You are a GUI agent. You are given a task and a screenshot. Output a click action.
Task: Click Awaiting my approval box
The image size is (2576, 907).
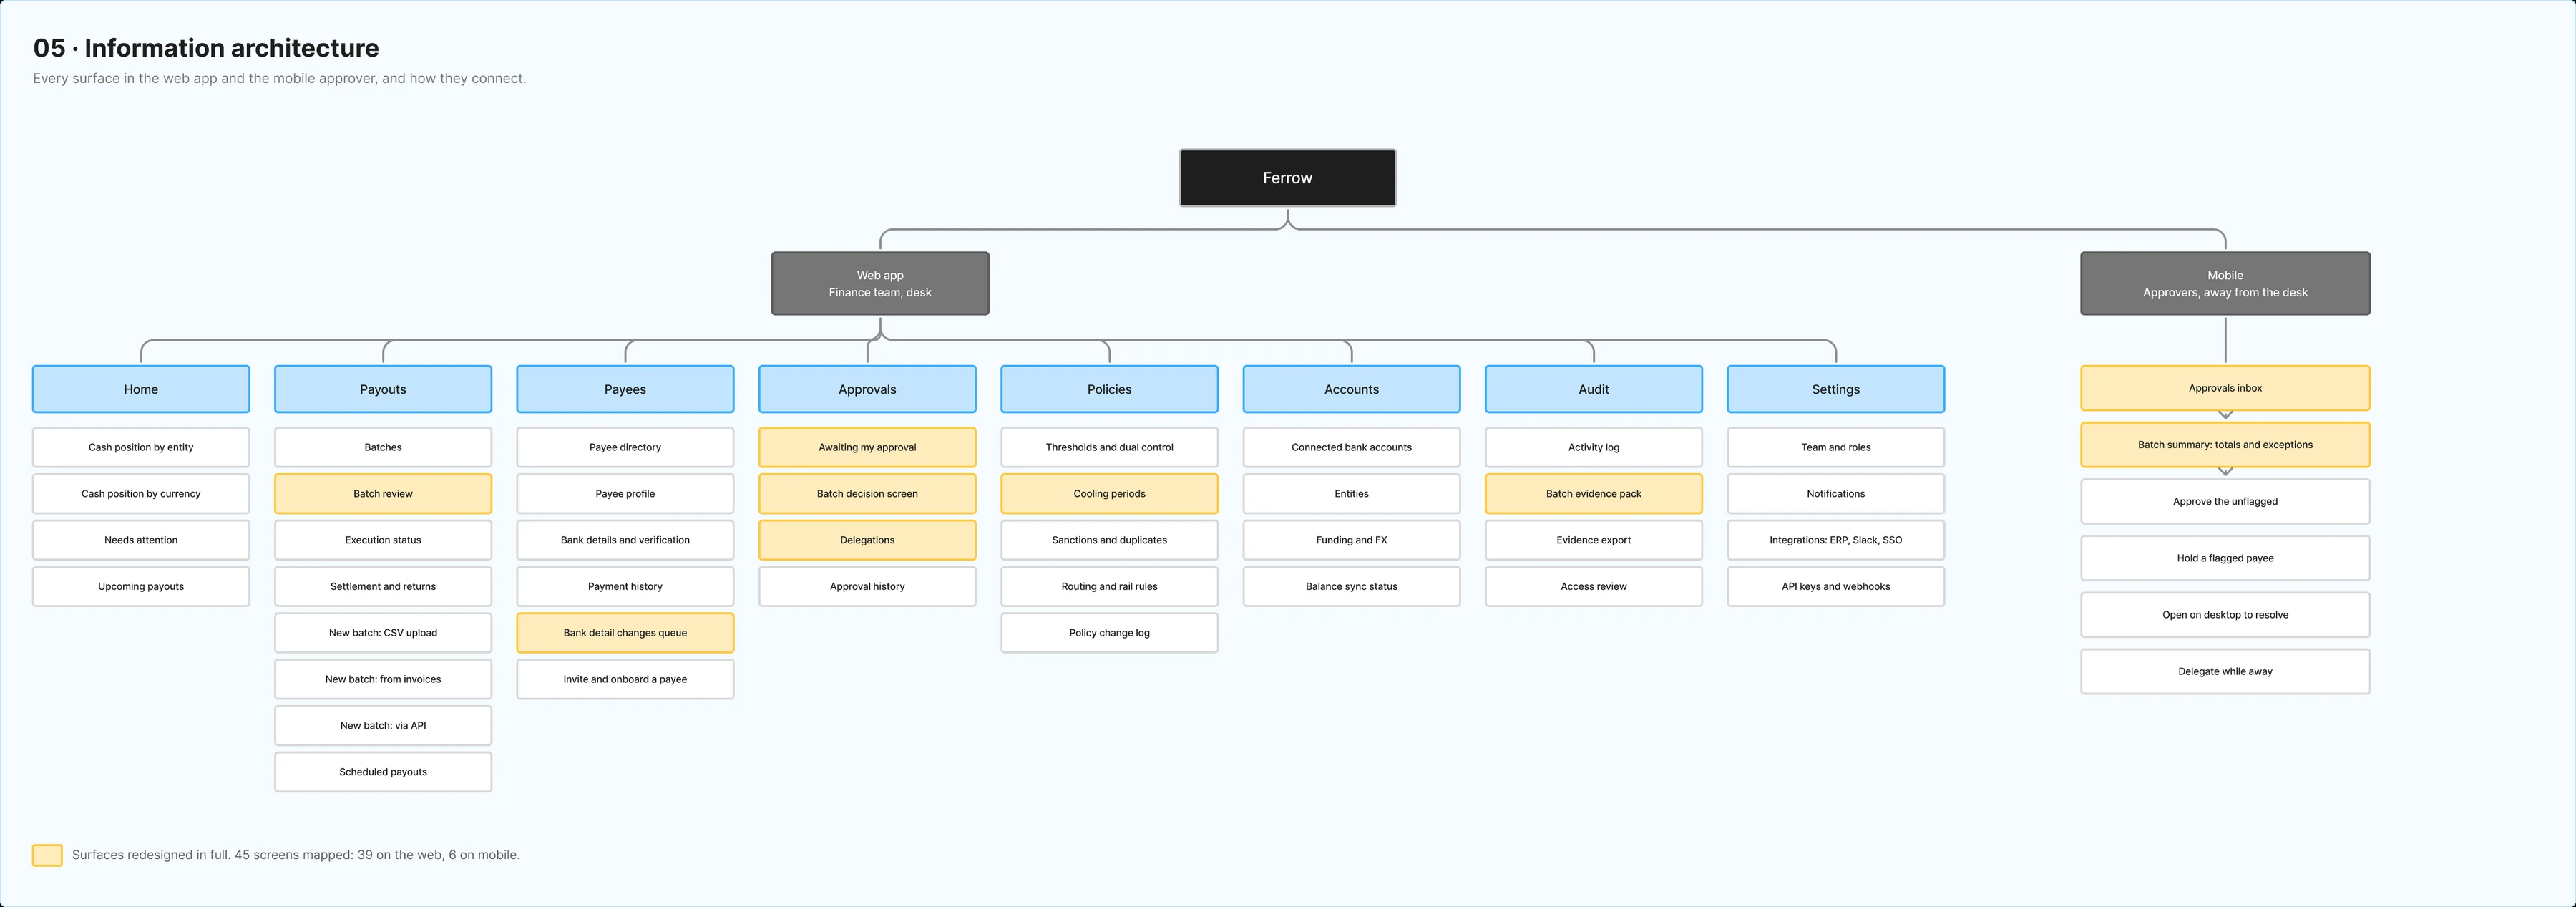click(x=867, y=447)
